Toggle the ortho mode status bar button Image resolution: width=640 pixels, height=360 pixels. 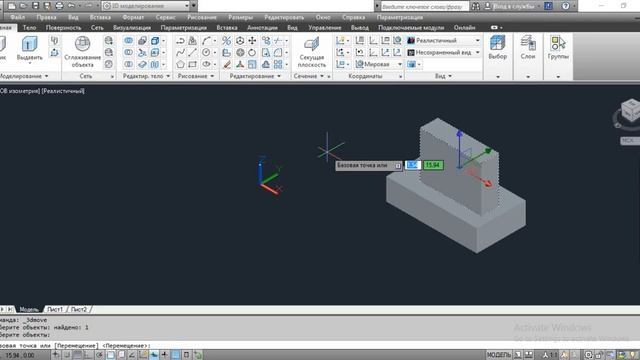click(88, 355)
